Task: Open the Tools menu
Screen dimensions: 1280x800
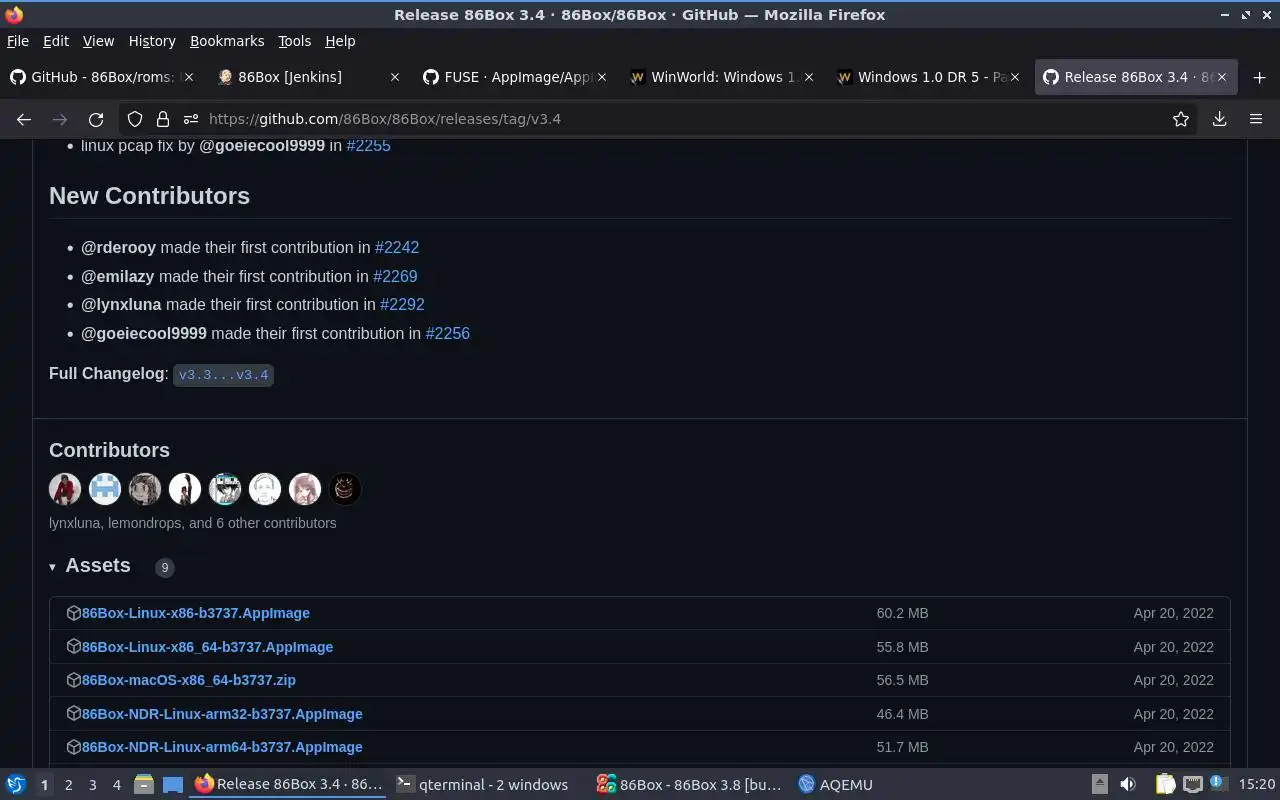Action: click(294, 41)
